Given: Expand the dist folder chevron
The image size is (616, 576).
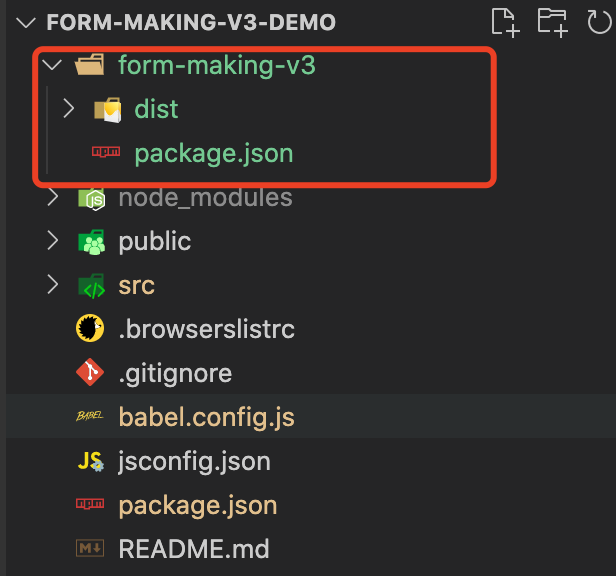Looking at the screenshot, I should (x=69, y=109).
